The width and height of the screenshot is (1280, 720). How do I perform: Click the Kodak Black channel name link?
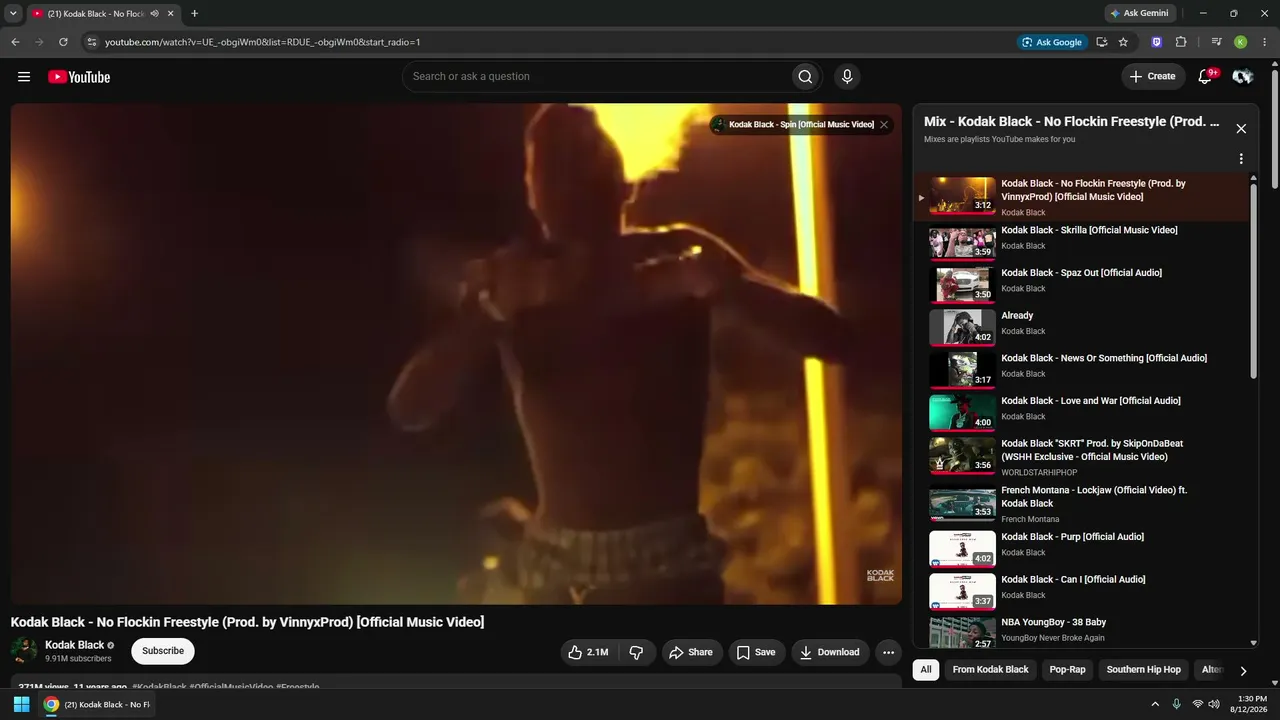point(75,645)
